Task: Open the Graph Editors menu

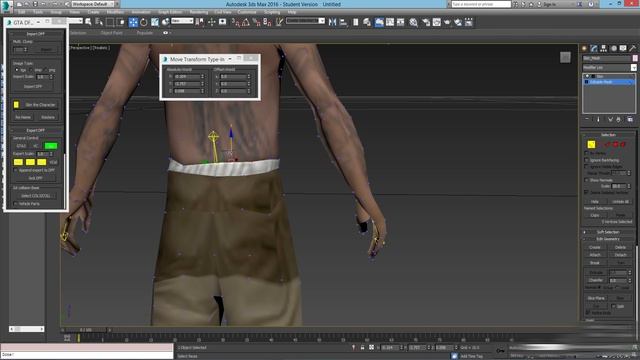Action: (170, 12)
